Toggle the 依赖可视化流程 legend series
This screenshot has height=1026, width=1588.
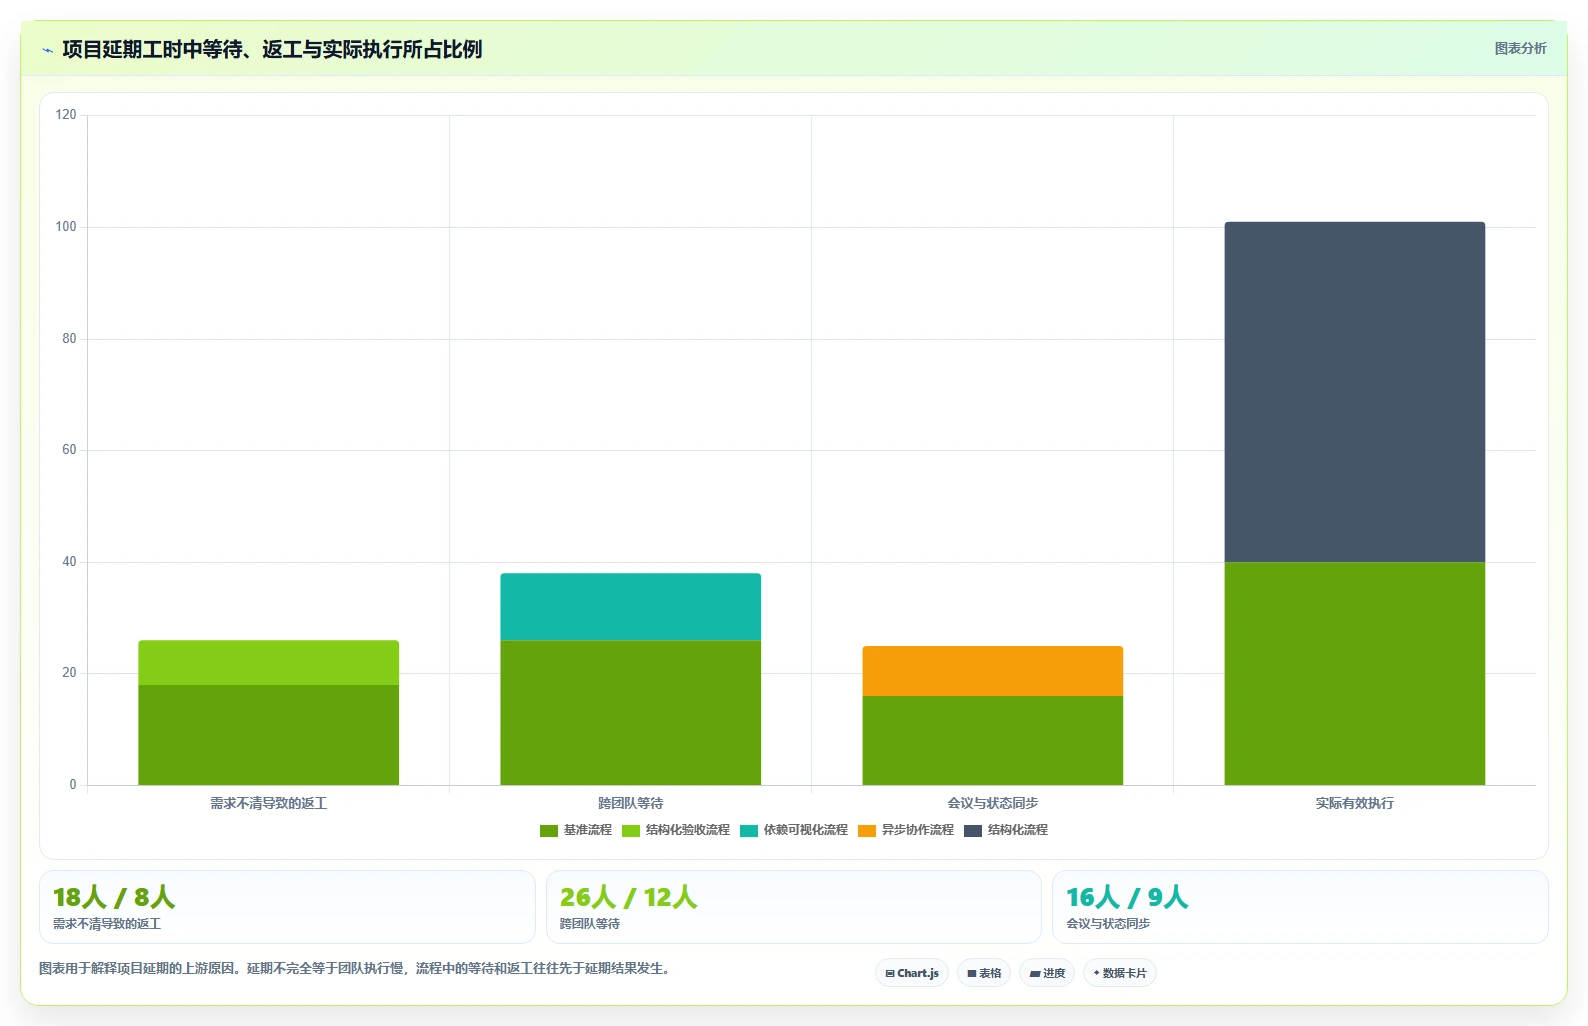(x=793, y=830)
